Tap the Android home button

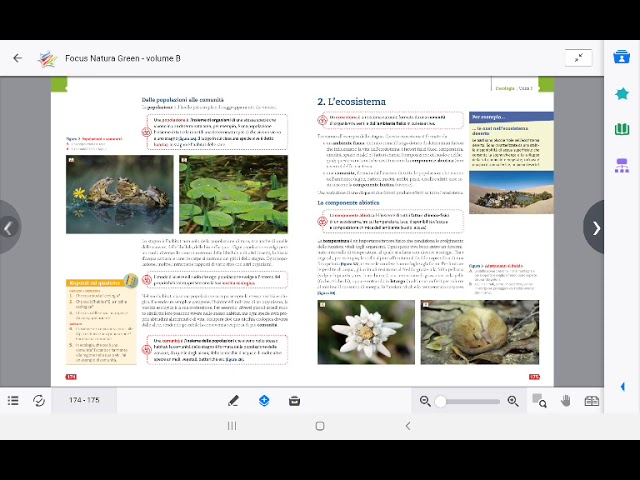pyautogui.click(x=320, y=426)
